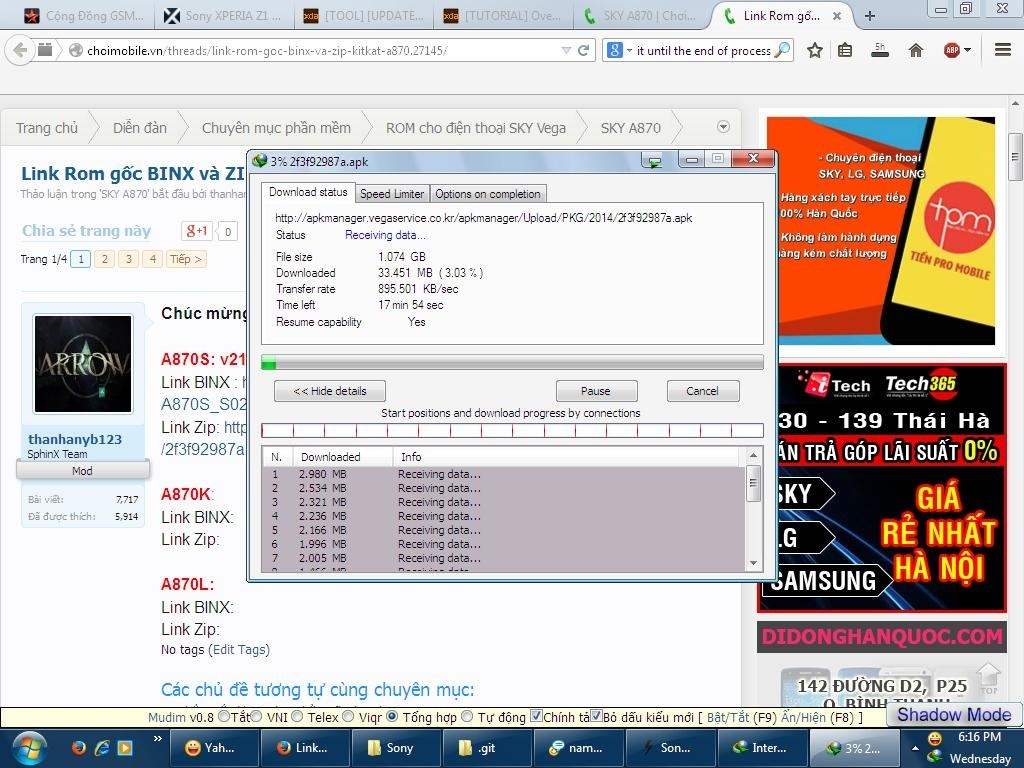Click the Google search engine icon
This screenshot has width=1024, height=768.
click(615, 50)
